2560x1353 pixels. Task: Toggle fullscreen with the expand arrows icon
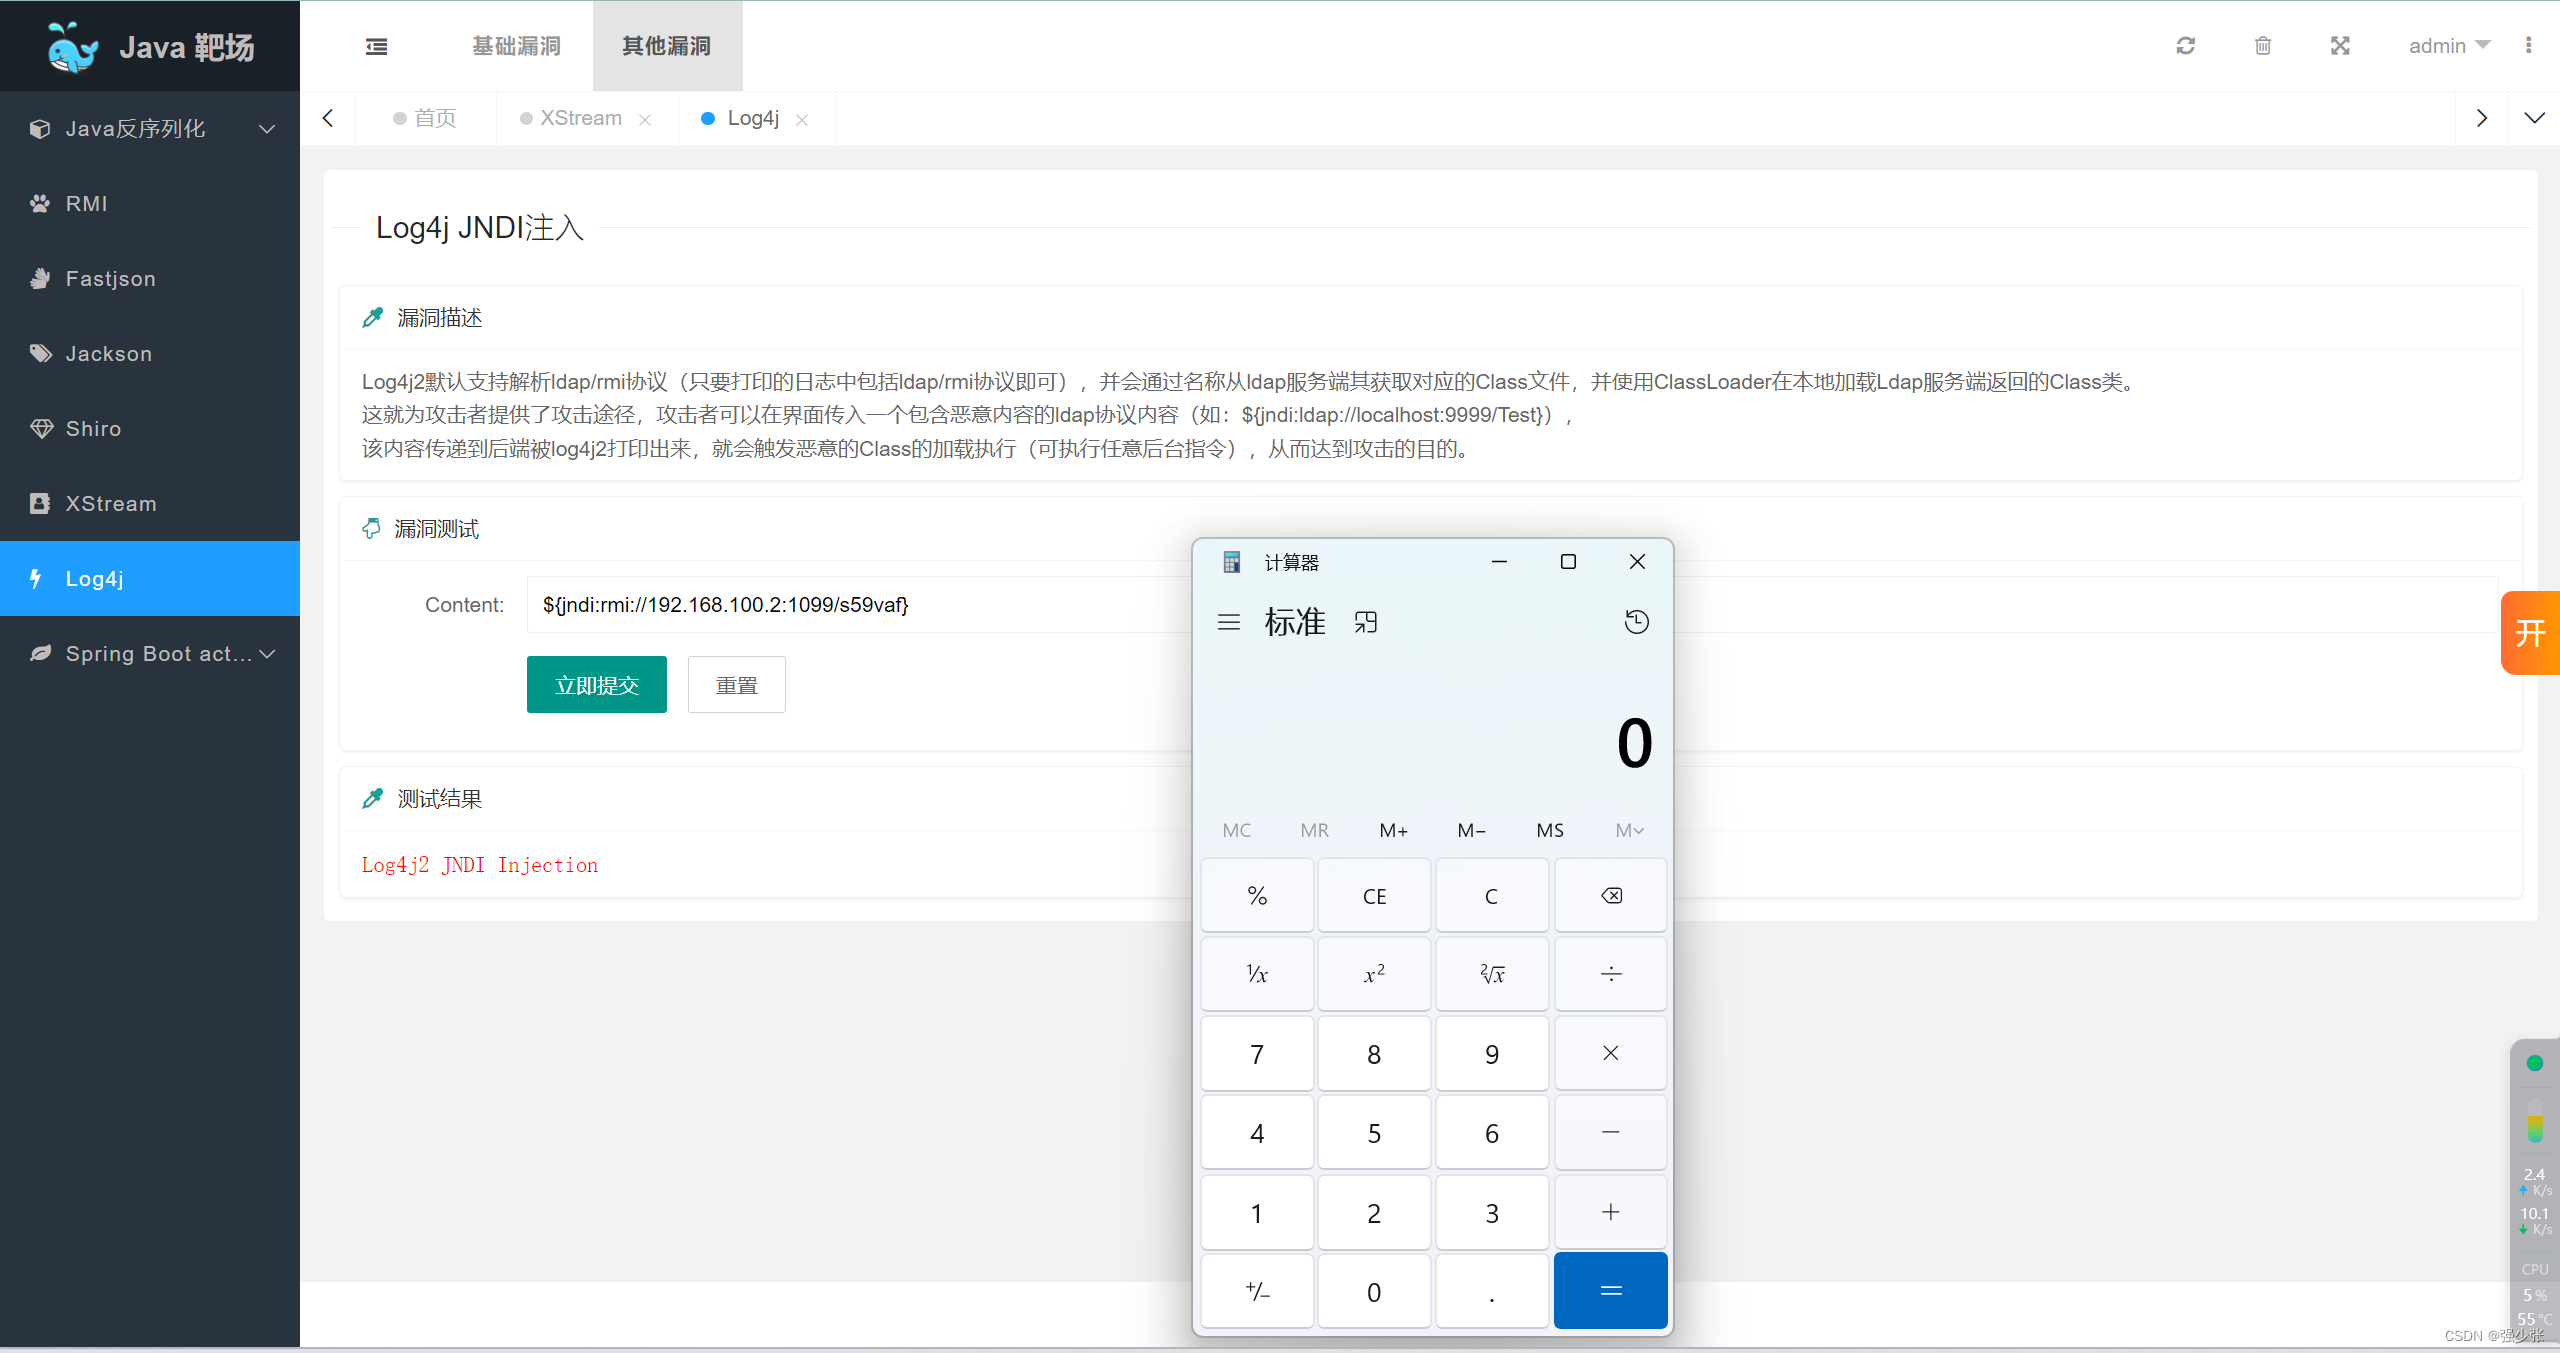pyautogui.click(x=2340, y=46)
